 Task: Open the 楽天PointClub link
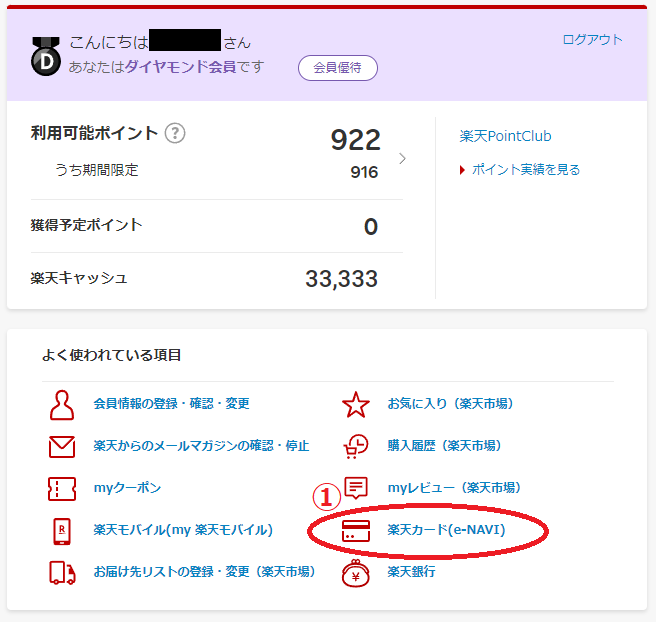505,136
